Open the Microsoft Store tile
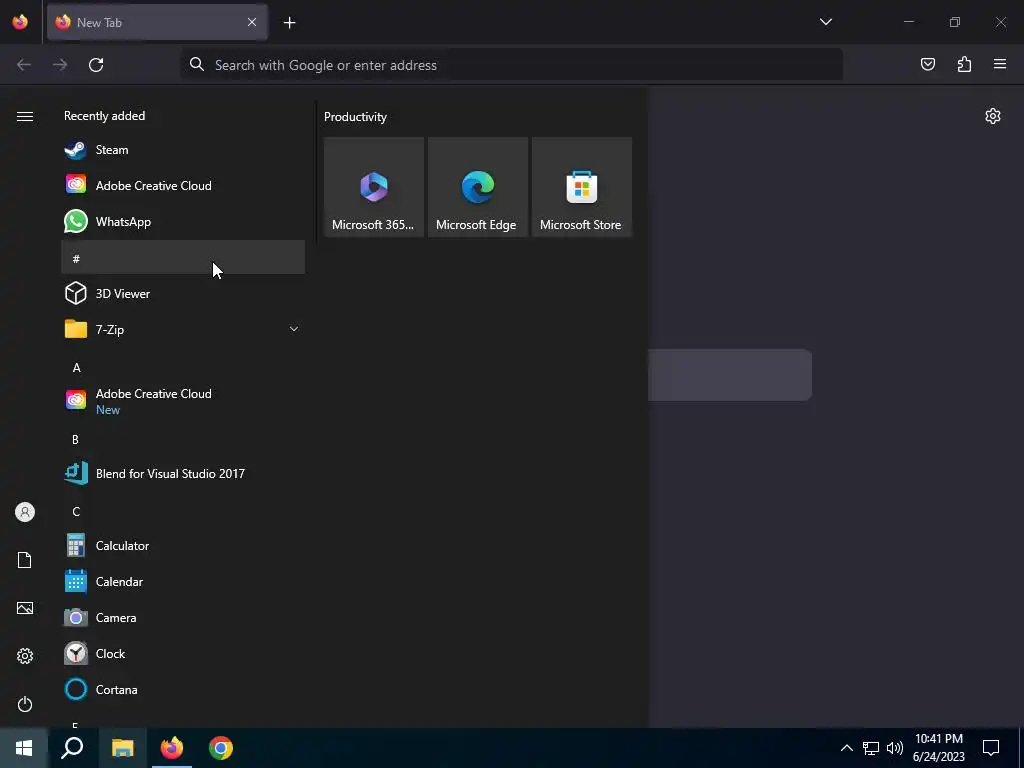 tap(581, 187)
